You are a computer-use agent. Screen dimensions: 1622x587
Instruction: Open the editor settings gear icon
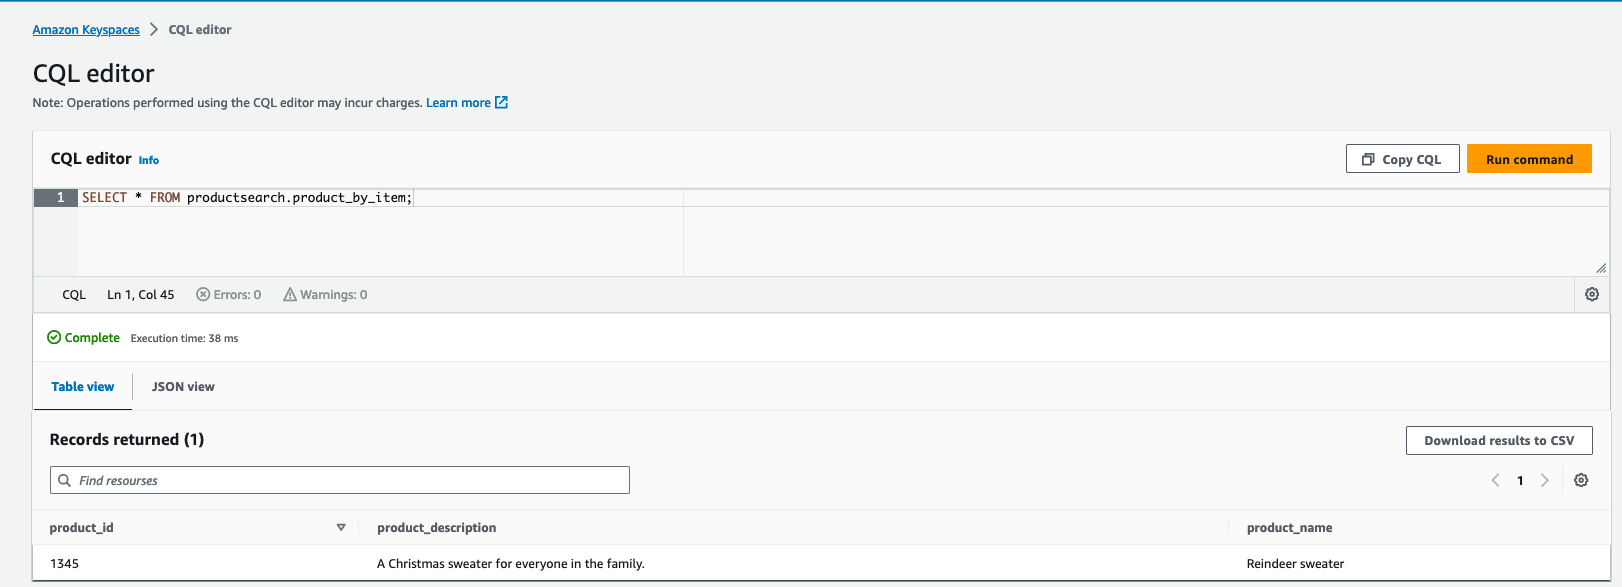pyautogui.click(x=1592, y=294)
